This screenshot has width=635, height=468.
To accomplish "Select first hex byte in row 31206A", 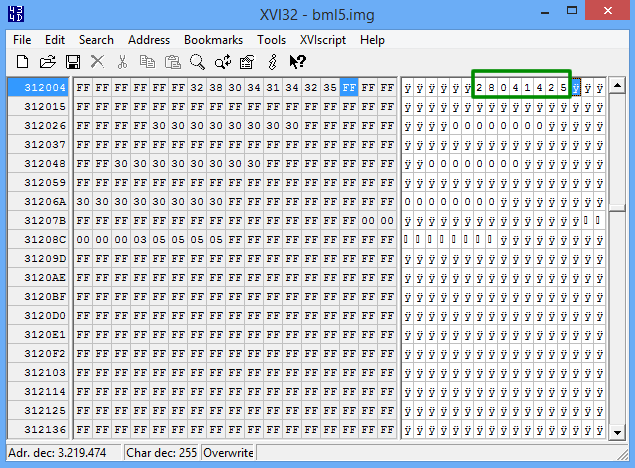I will pyautogui.click(x=83, y=201).
